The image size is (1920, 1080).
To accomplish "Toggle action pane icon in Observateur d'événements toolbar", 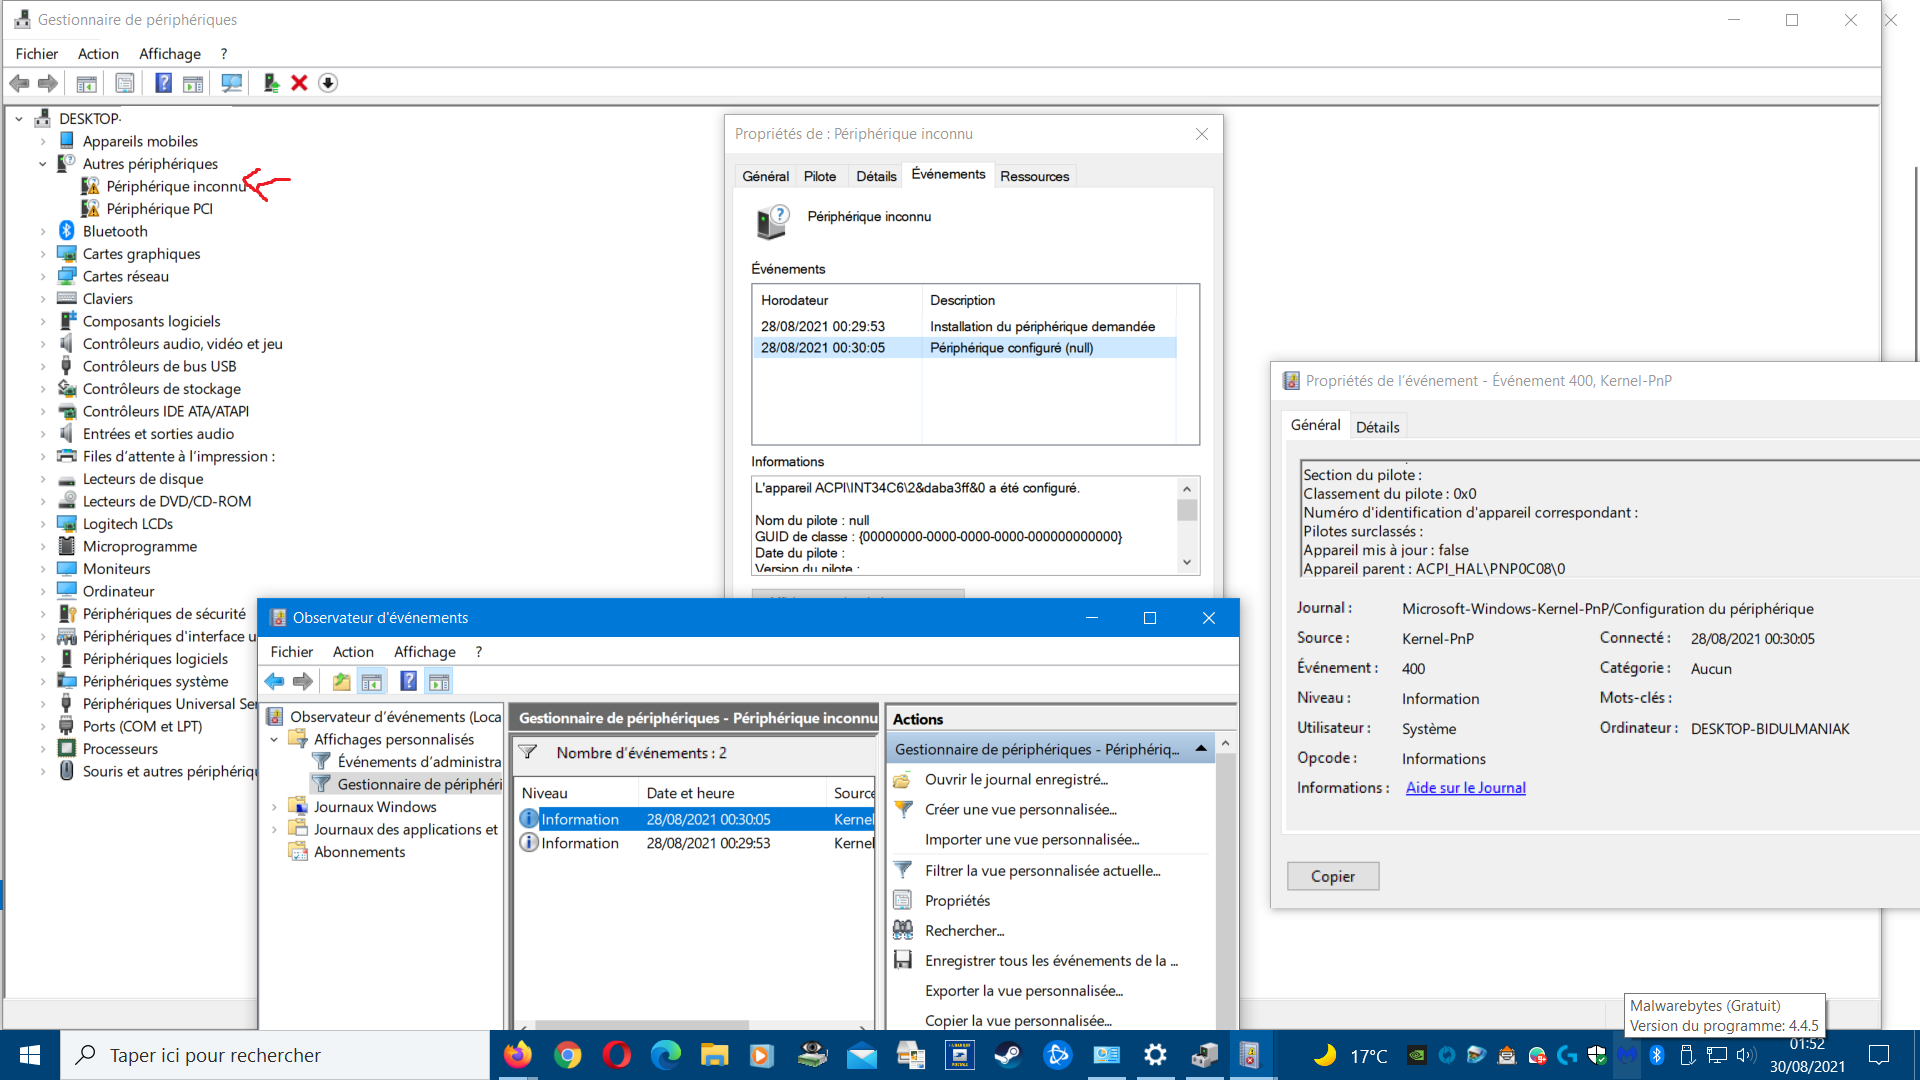I will [439, 682].
